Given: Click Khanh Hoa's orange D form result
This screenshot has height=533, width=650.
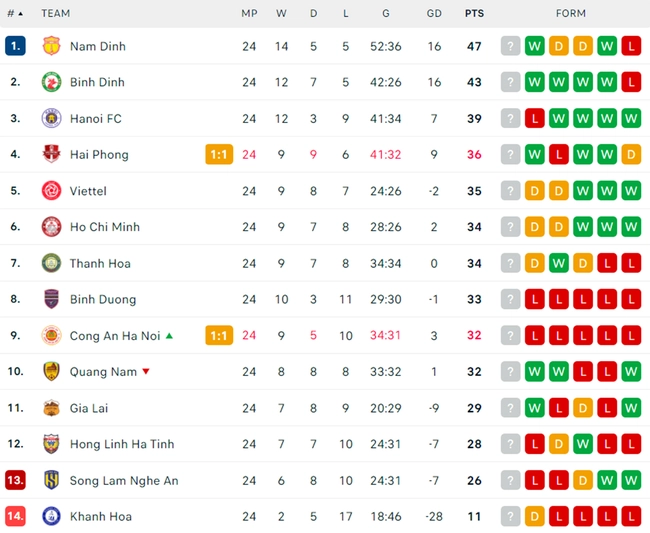Looking at the screenshot, I should pyautogui.click(x=534, y=516).
